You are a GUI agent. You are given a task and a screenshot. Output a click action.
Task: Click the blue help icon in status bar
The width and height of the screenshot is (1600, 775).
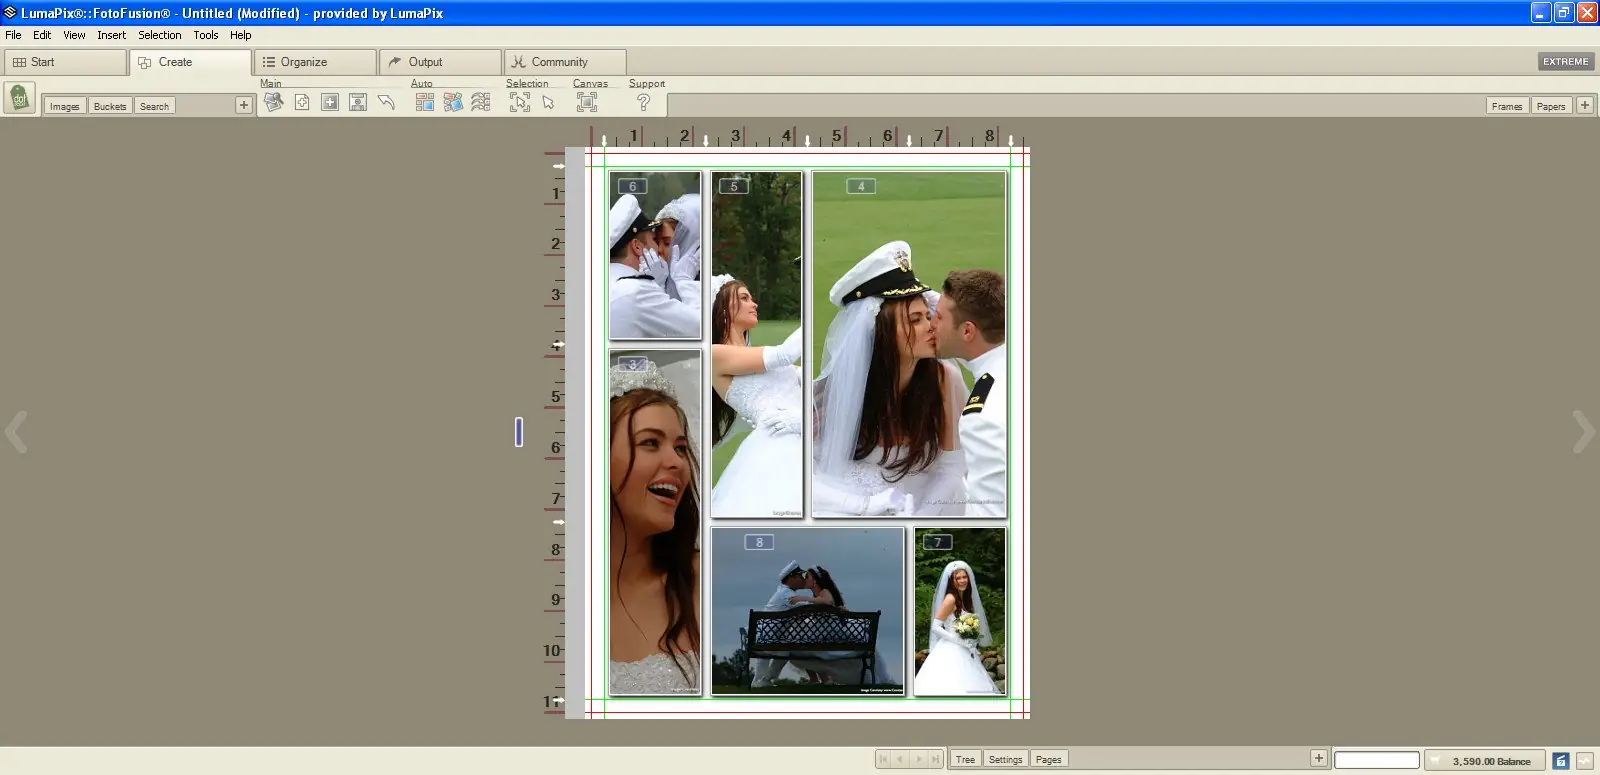(x=1561, y=761)
